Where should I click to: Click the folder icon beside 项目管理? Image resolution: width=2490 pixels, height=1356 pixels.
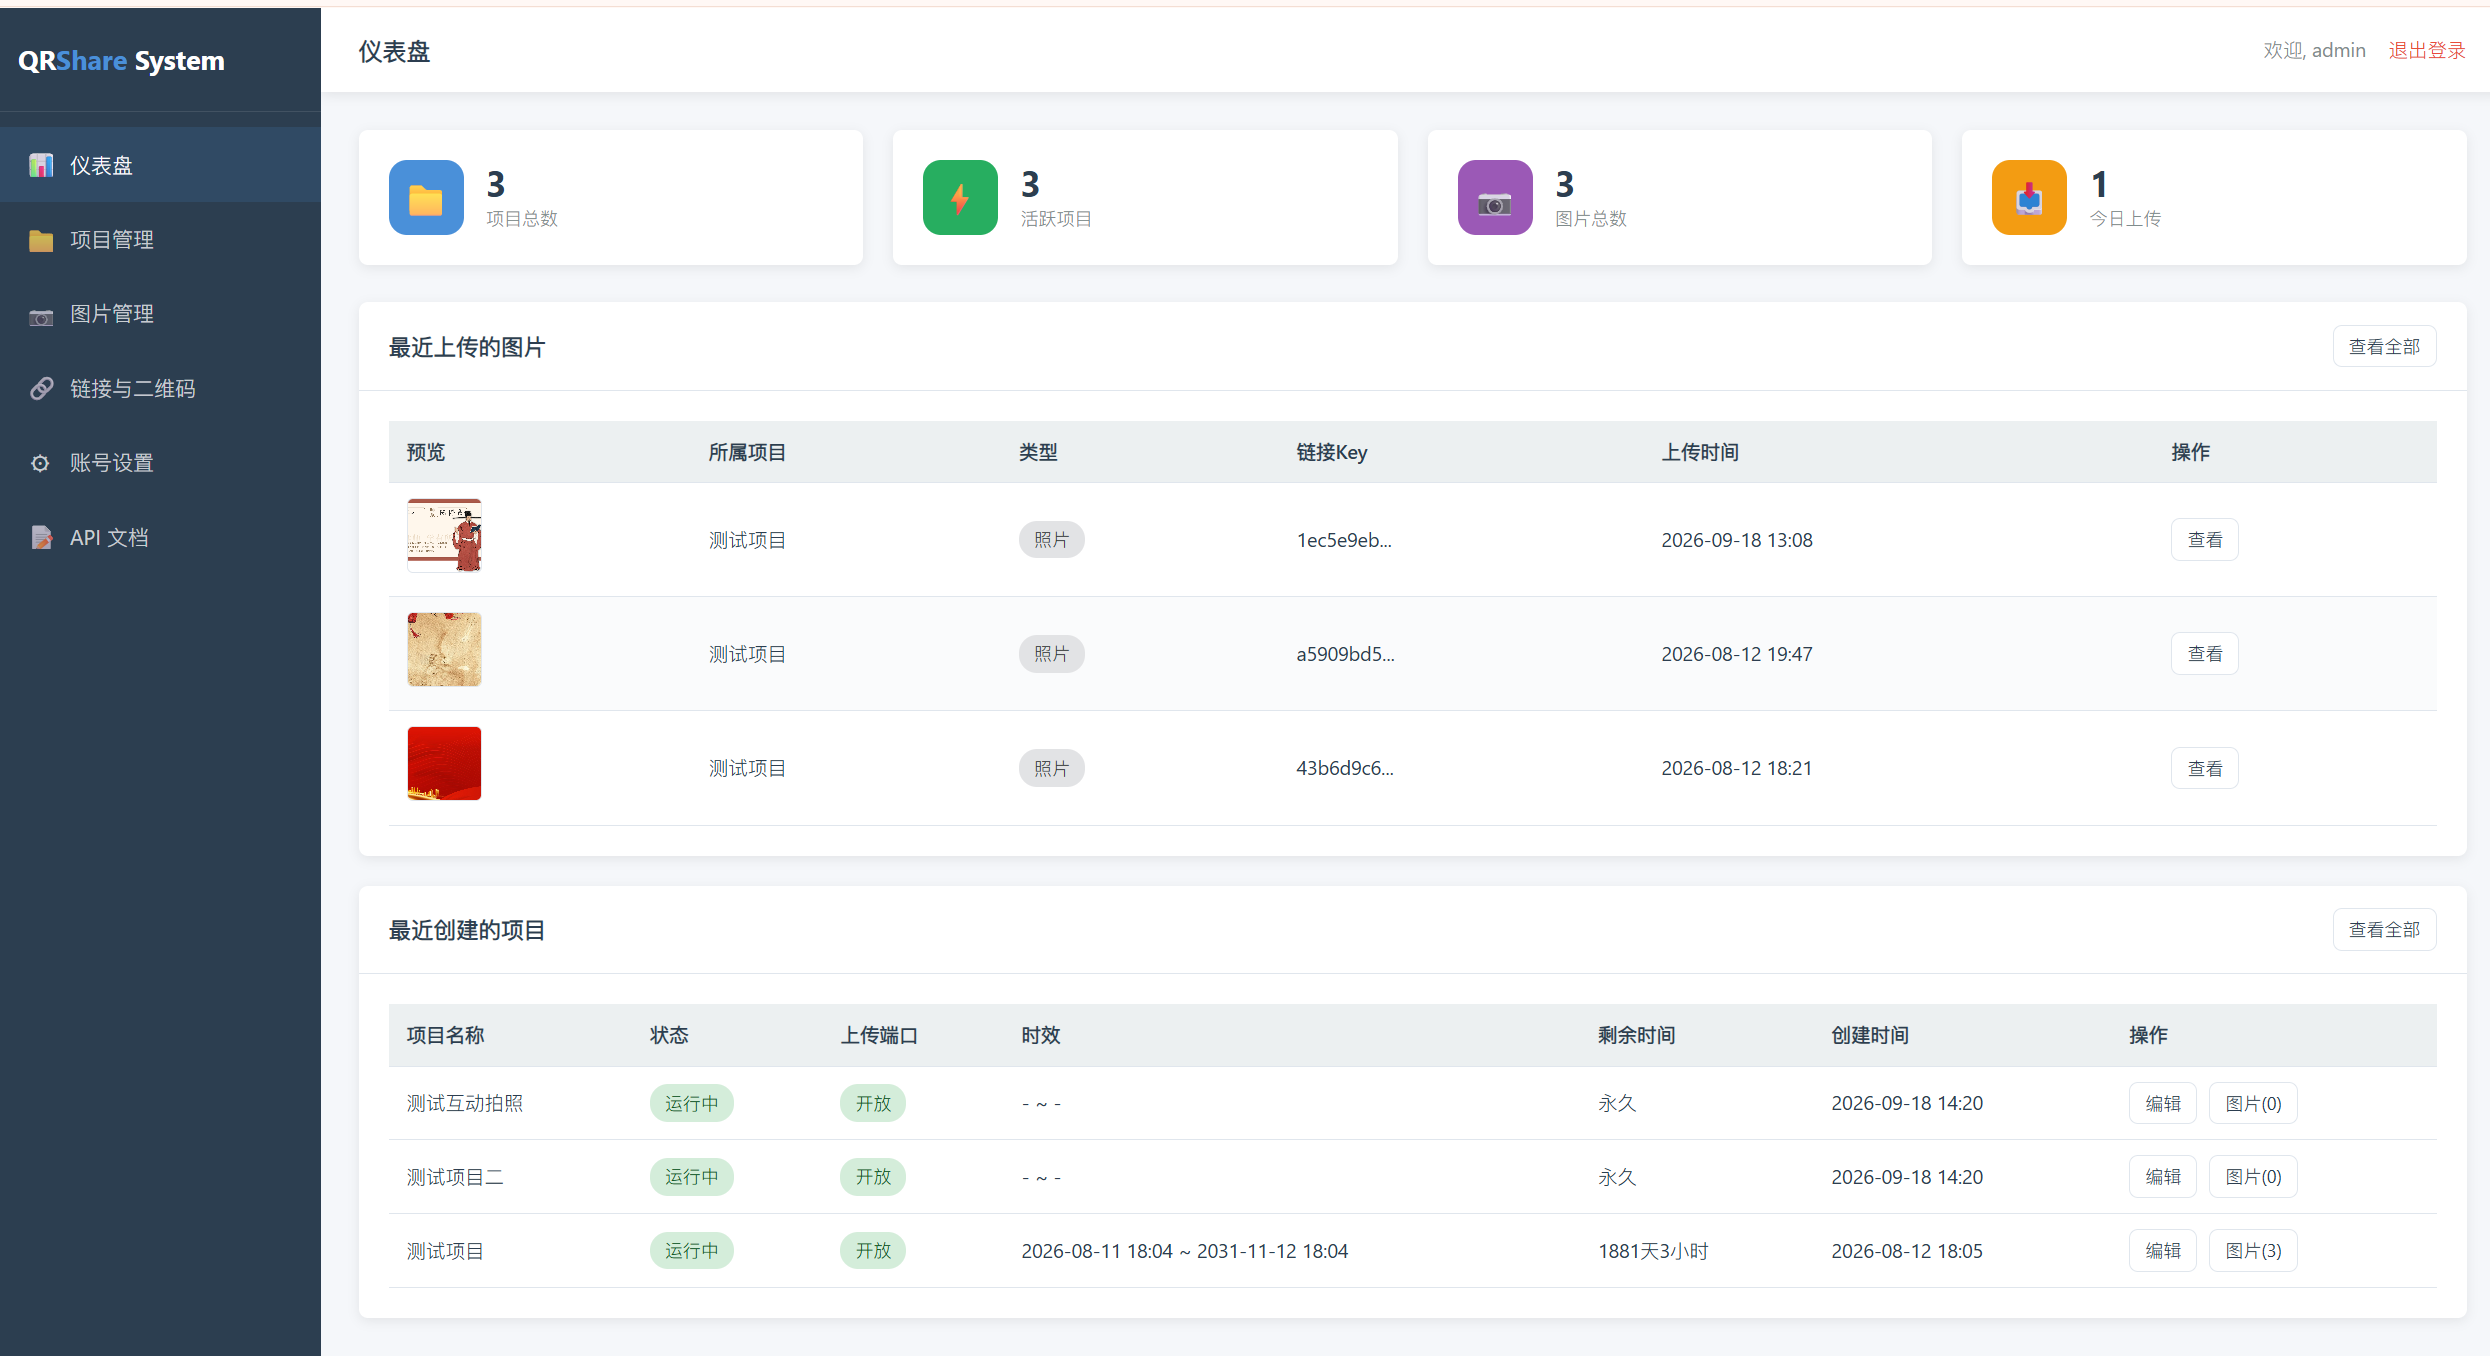click(41, 240)
